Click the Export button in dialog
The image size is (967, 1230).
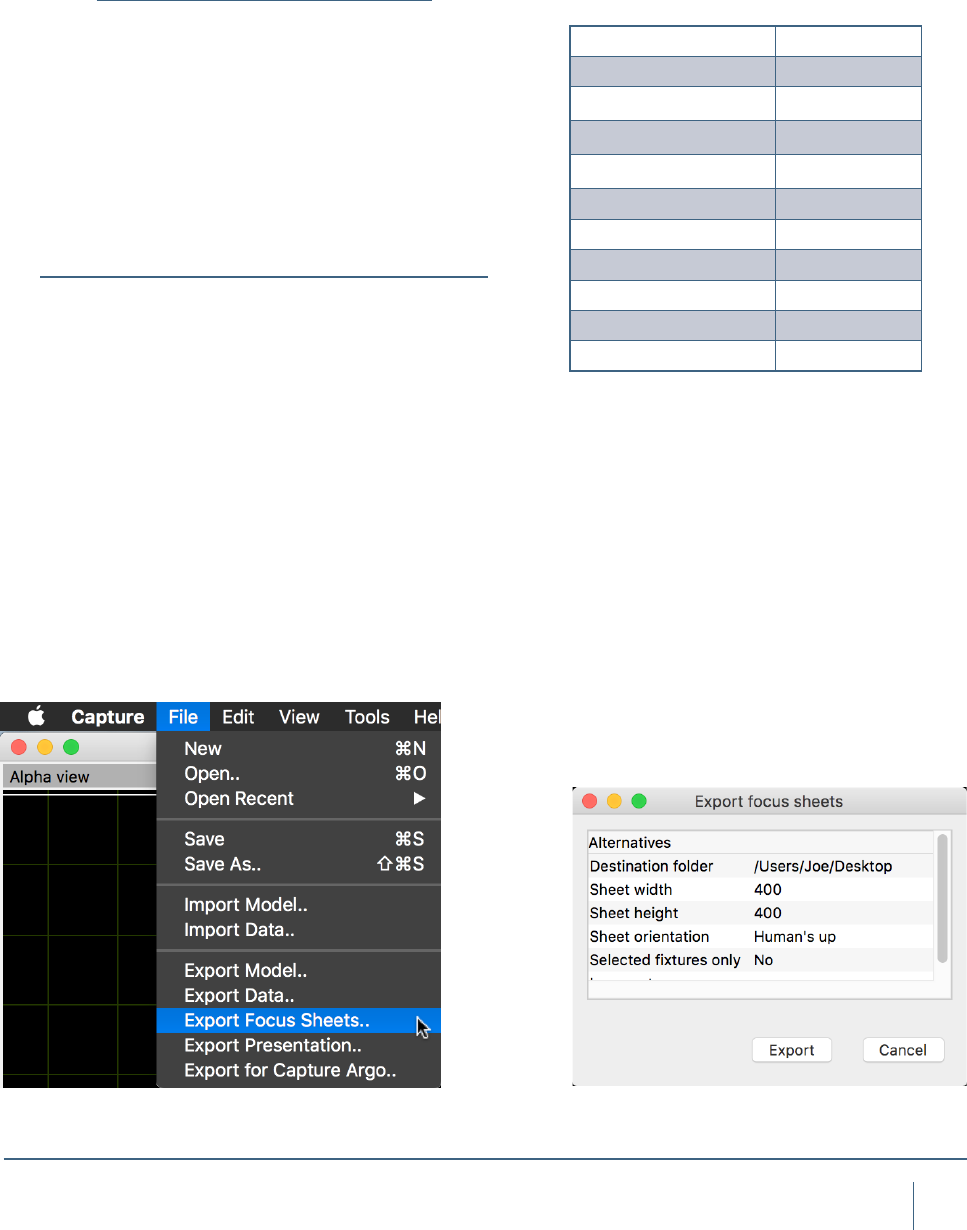(x=792, y=1050)
